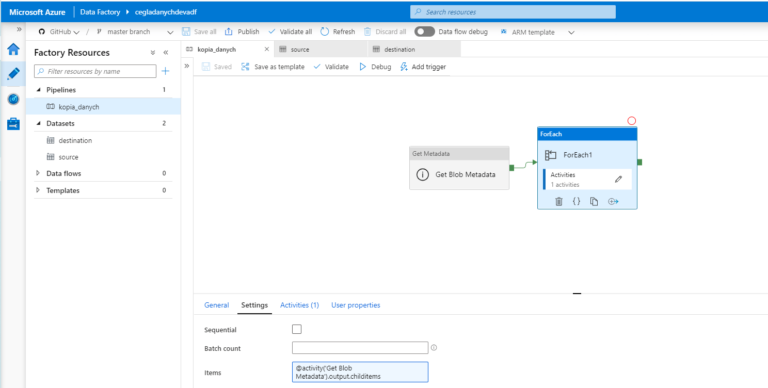Click ForEach green output connector
This screenshot has width=768, height=388.
coord(640,162)
